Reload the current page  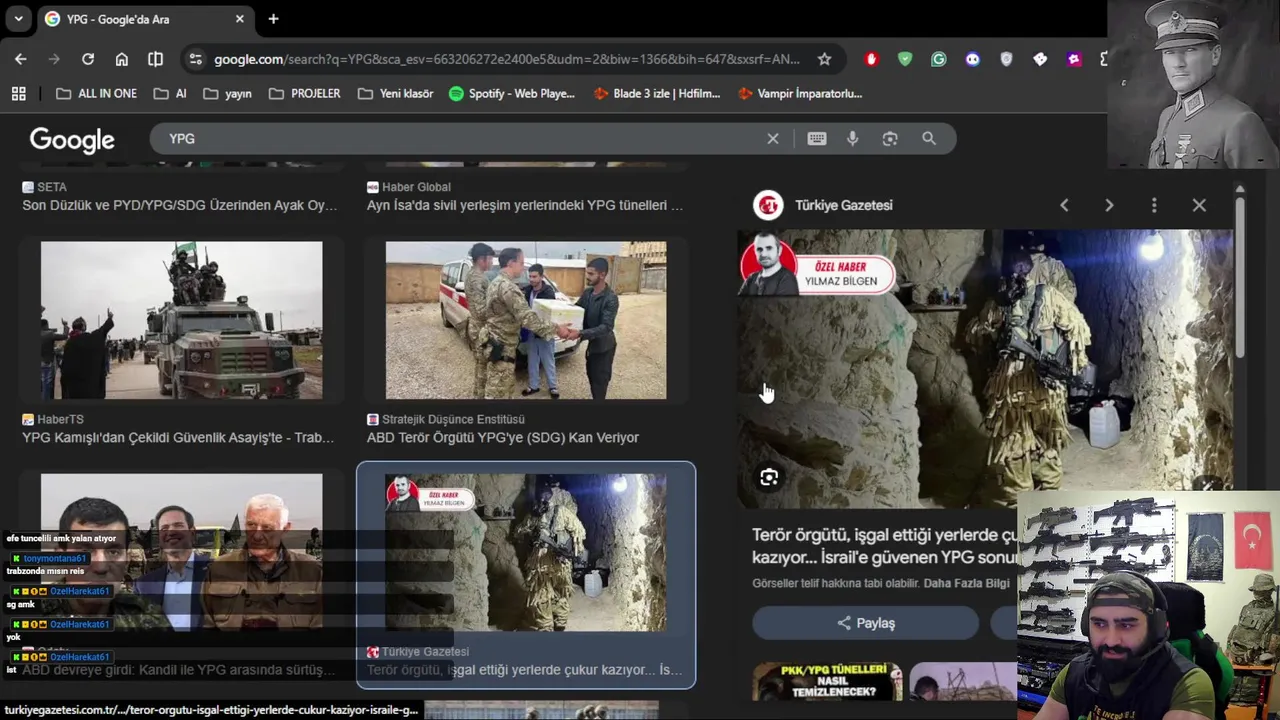click(x=88, y=59)
